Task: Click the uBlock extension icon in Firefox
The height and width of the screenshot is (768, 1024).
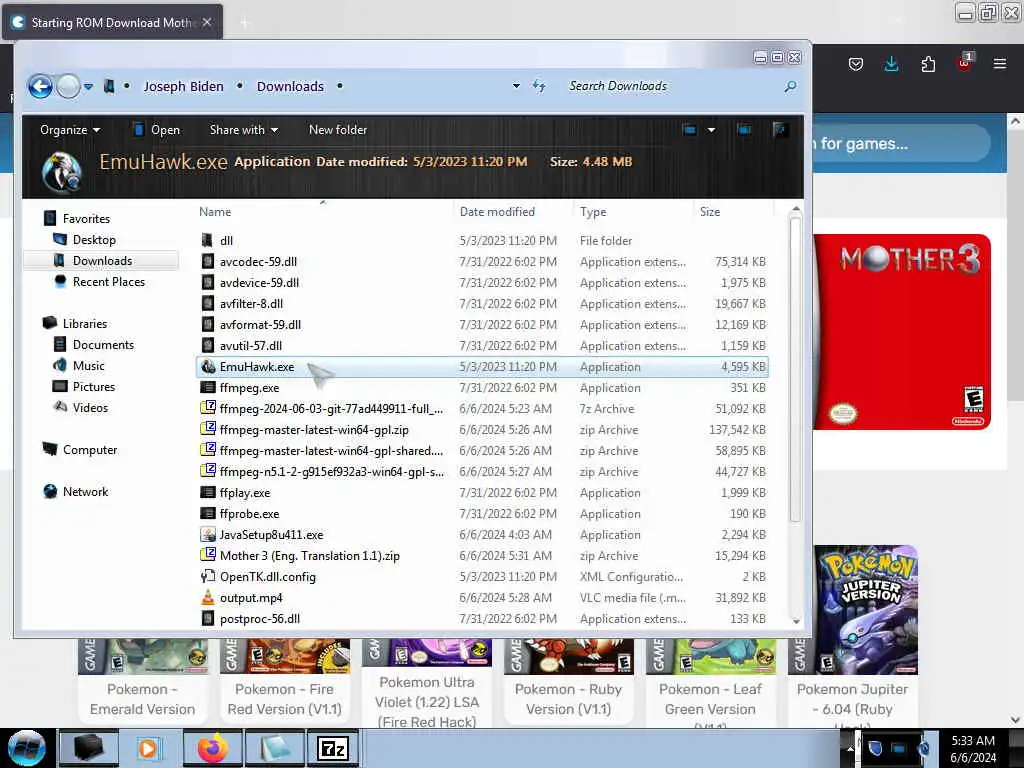Action: pos(964,63)
